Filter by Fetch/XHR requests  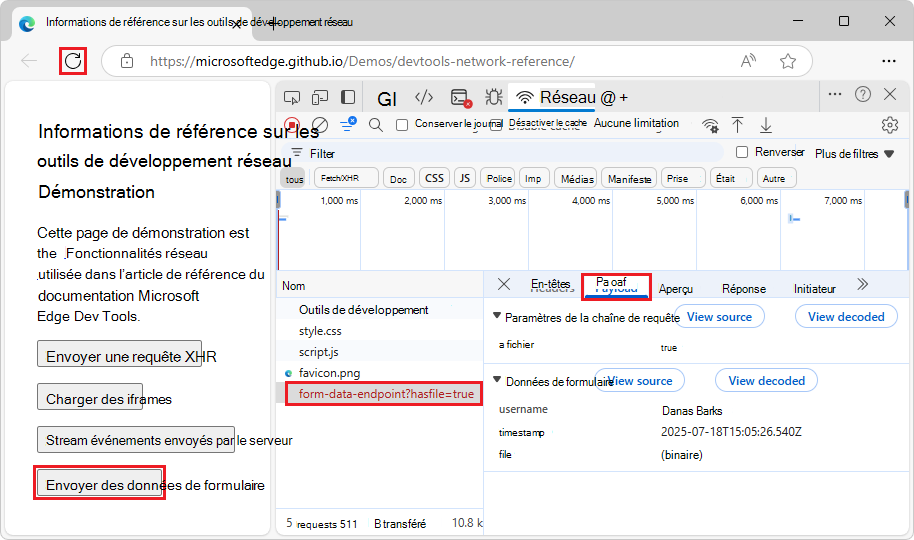click(346, 178)
